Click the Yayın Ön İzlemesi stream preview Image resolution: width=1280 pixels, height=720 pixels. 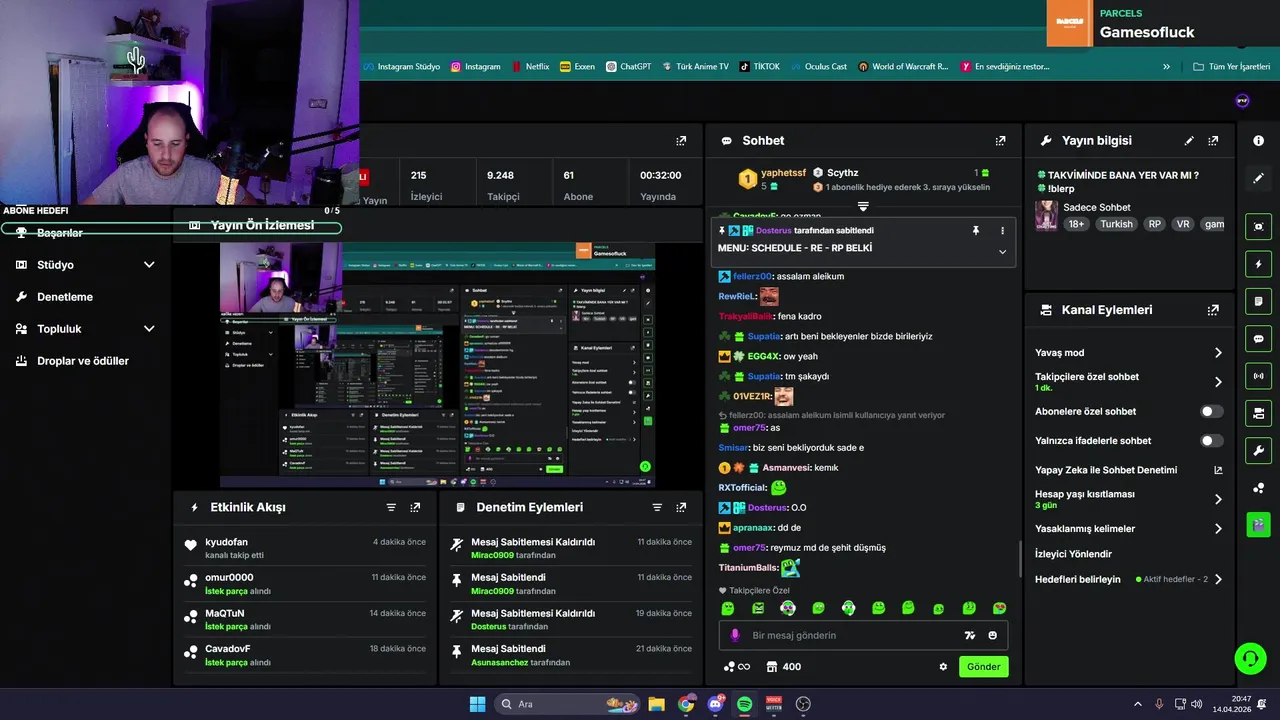coord(437,364)
